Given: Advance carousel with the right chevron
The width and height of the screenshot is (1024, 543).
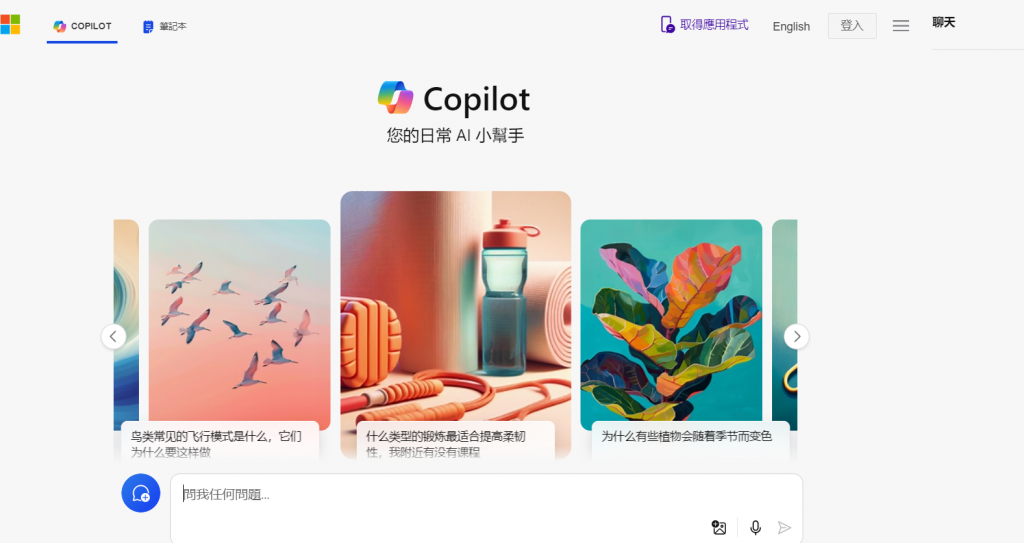Looking at the screenshot, I should point(796,337).
